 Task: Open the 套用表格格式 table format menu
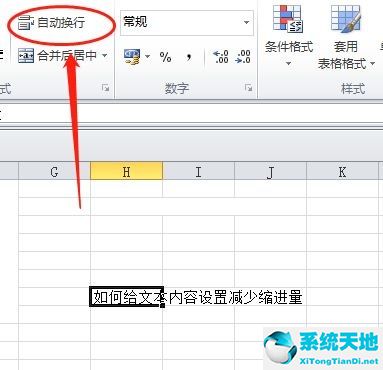click(x=346, y=36)
